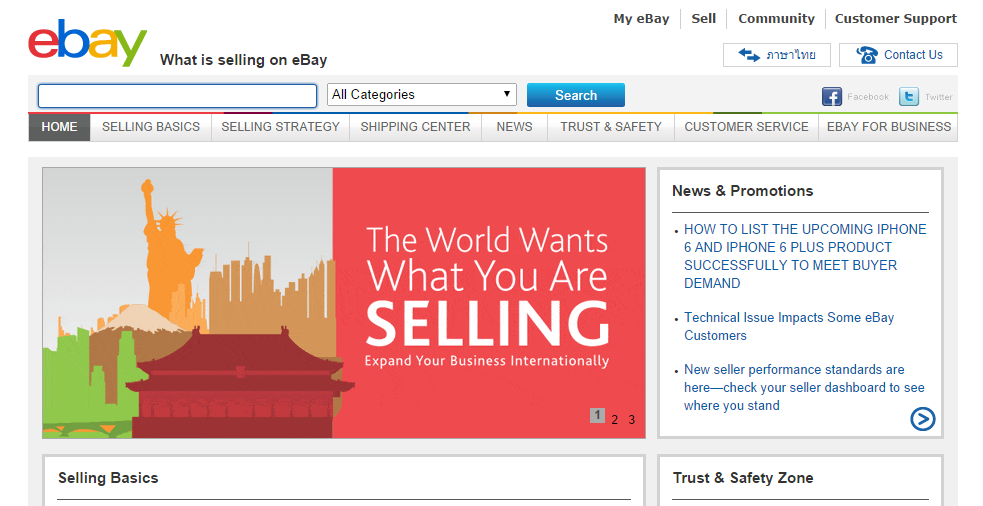Click the telephone icon beside Contact Us
Image resolution: width=983 pixels, height=506 pixels.
(x=867, y=55)
